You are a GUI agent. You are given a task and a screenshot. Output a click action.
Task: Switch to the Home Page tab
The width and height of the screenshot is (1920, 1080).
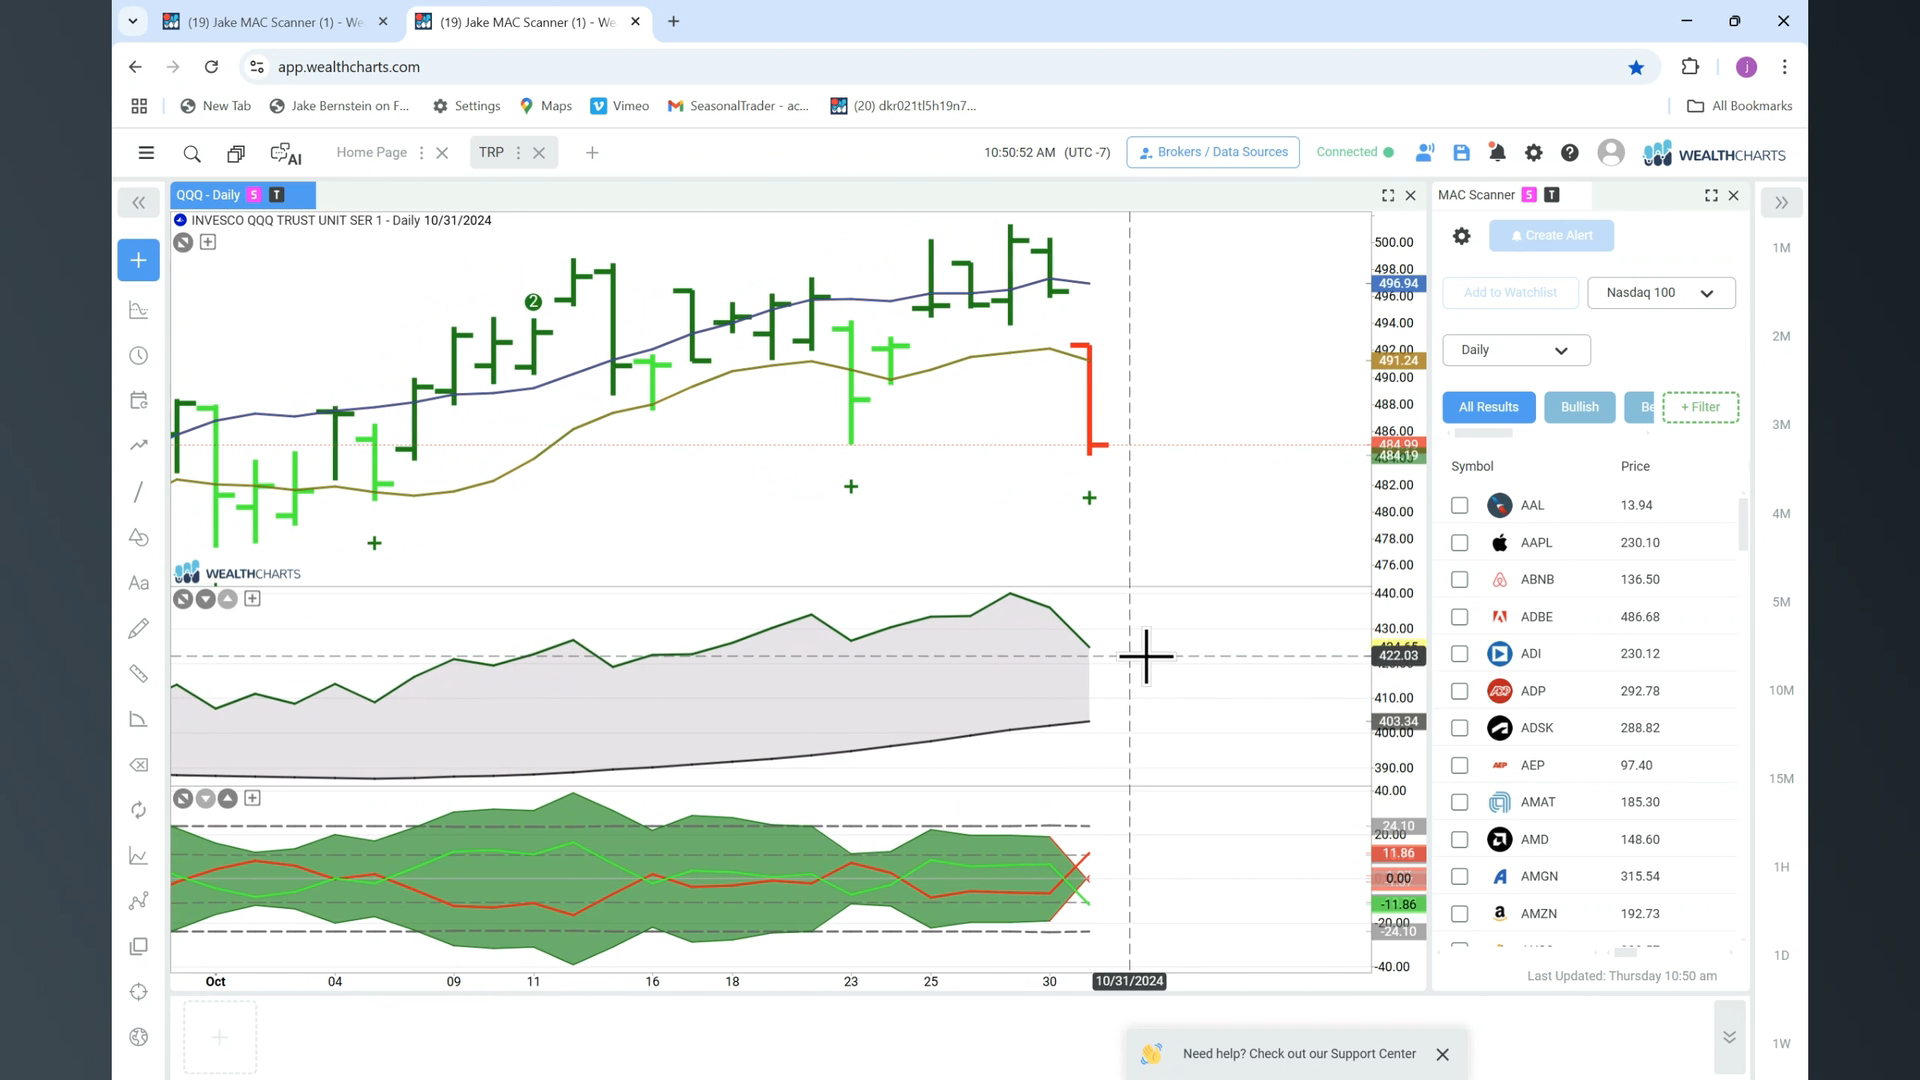click(371, 152)
